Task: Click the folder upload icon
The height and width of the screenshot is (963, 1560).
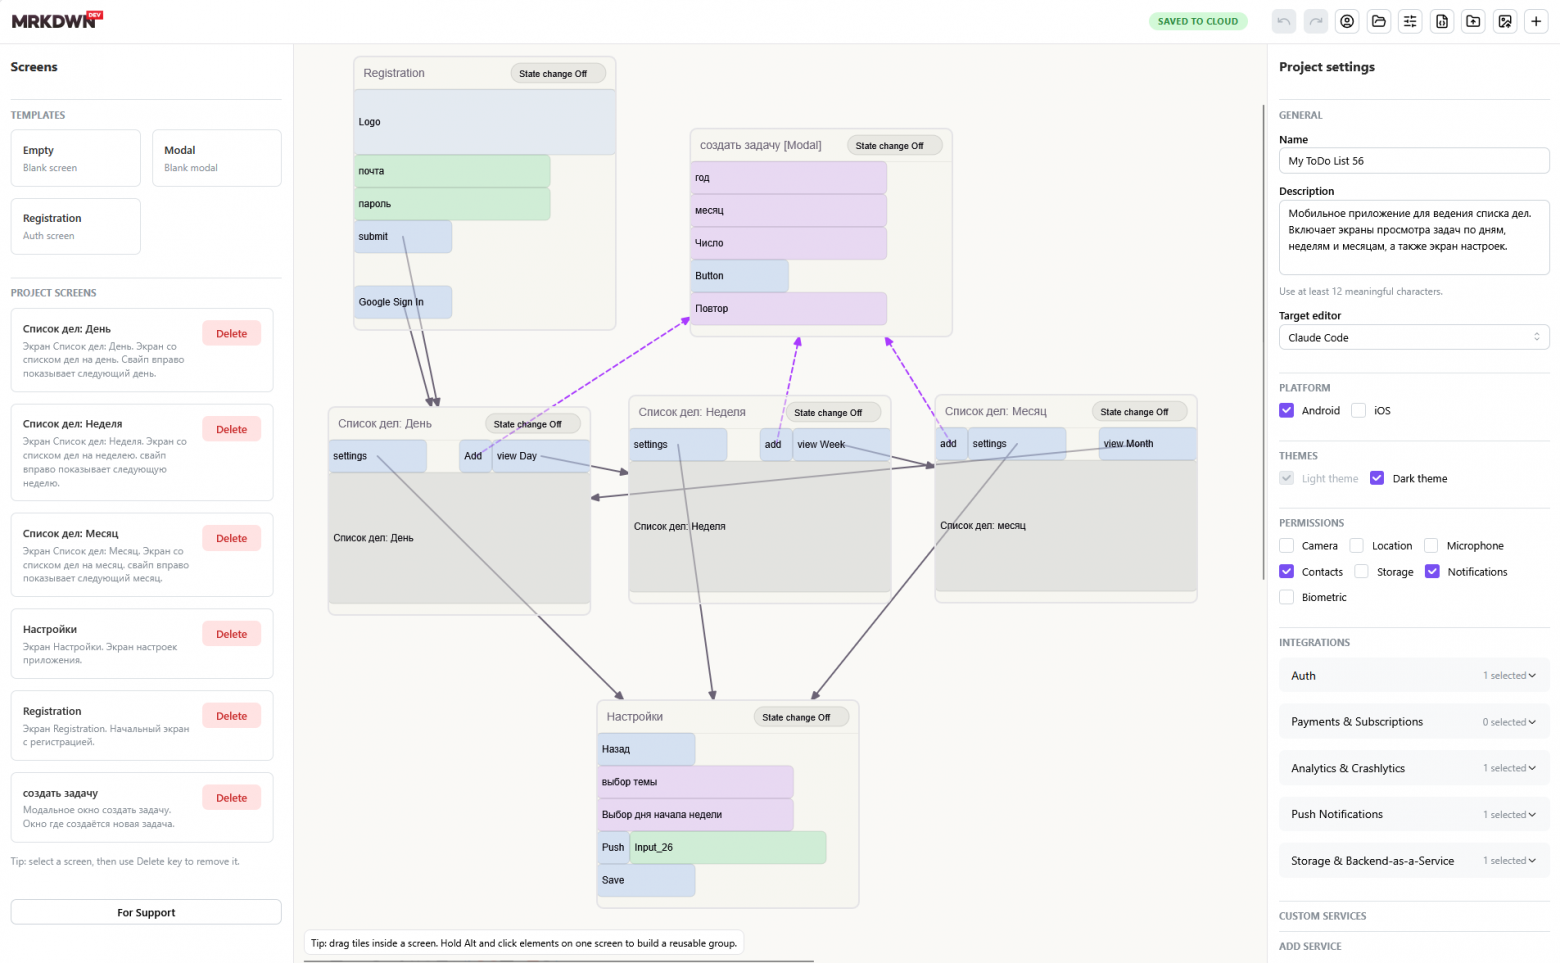Action: (x=1473, y=21)
